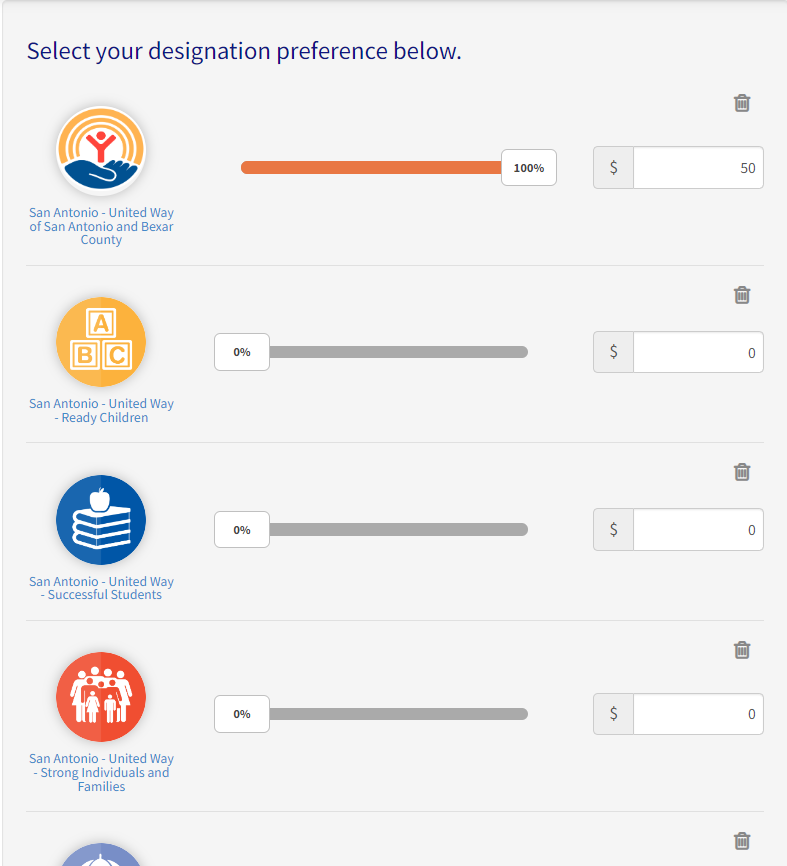The width and height of the screenshot is (787, 866).
Task: Click the red family group icon
Action: (101, 697)
